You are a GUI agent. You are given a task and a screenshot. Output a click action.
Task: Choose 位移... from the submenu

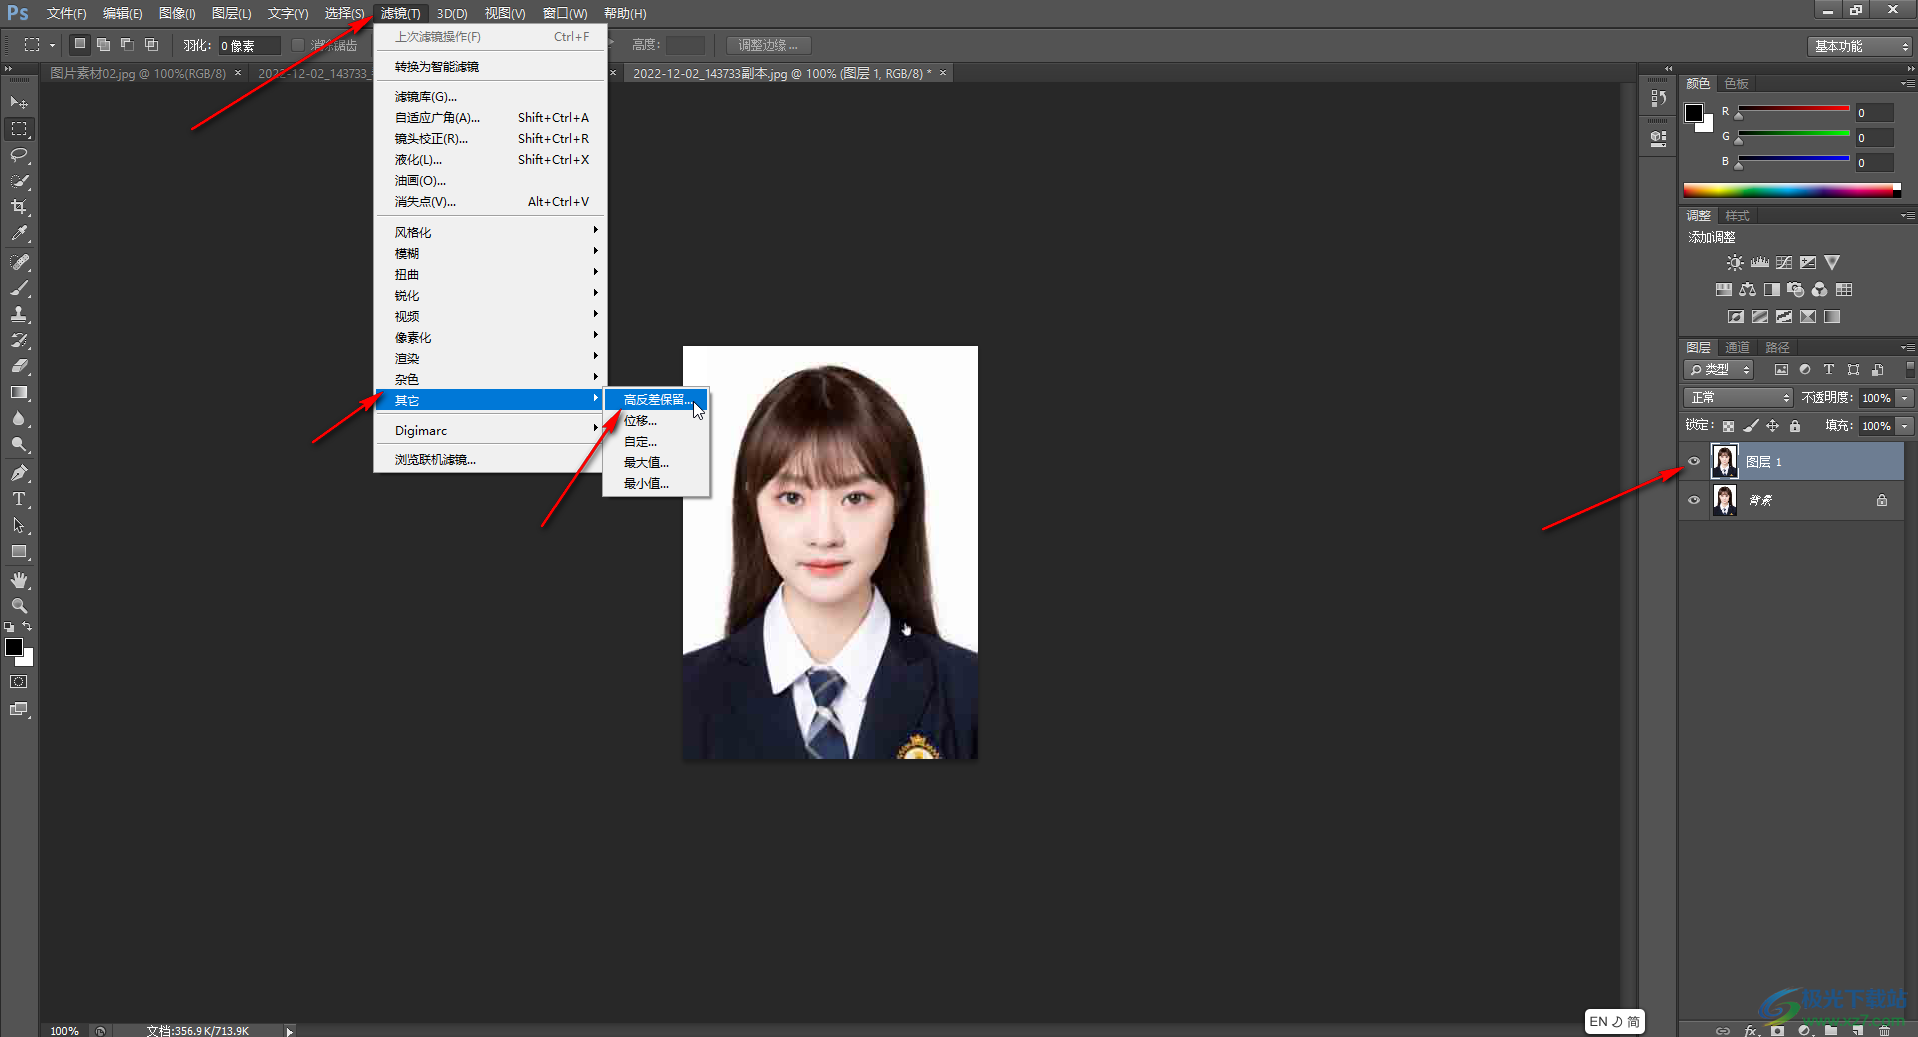point(656,420)
